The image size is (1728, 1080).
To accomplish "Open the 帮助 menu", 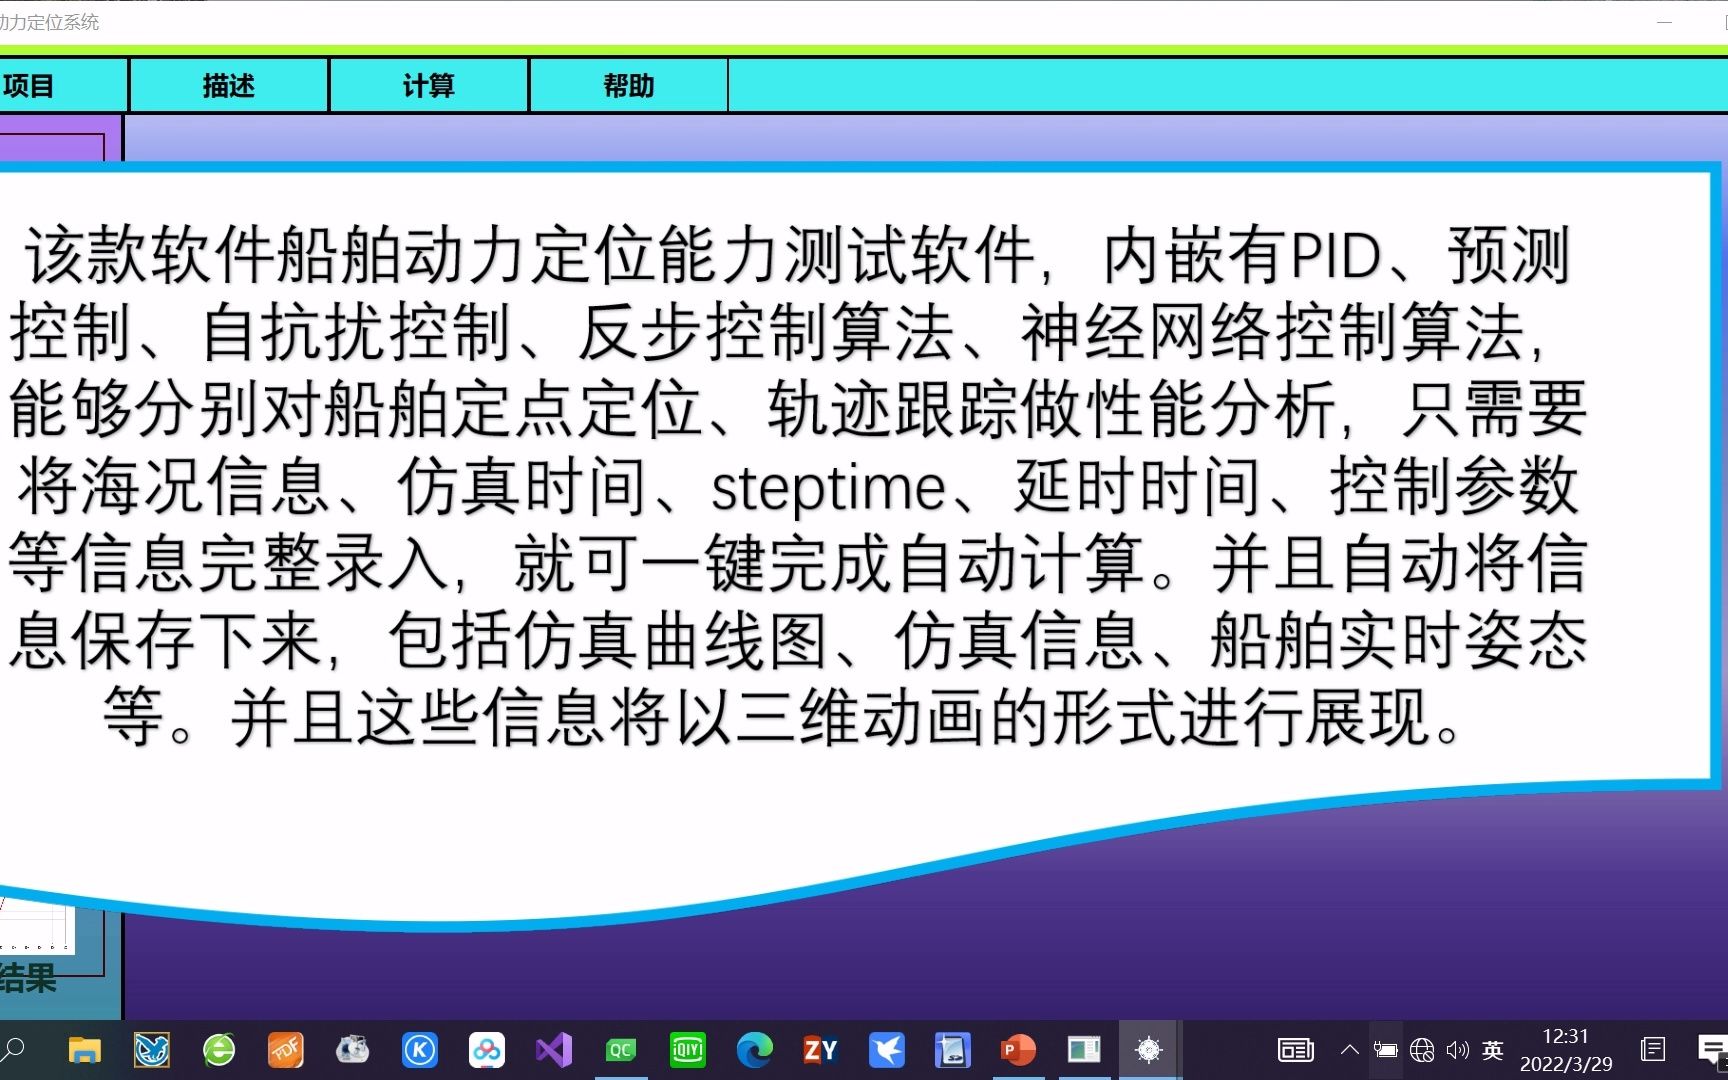I will 629,85.
